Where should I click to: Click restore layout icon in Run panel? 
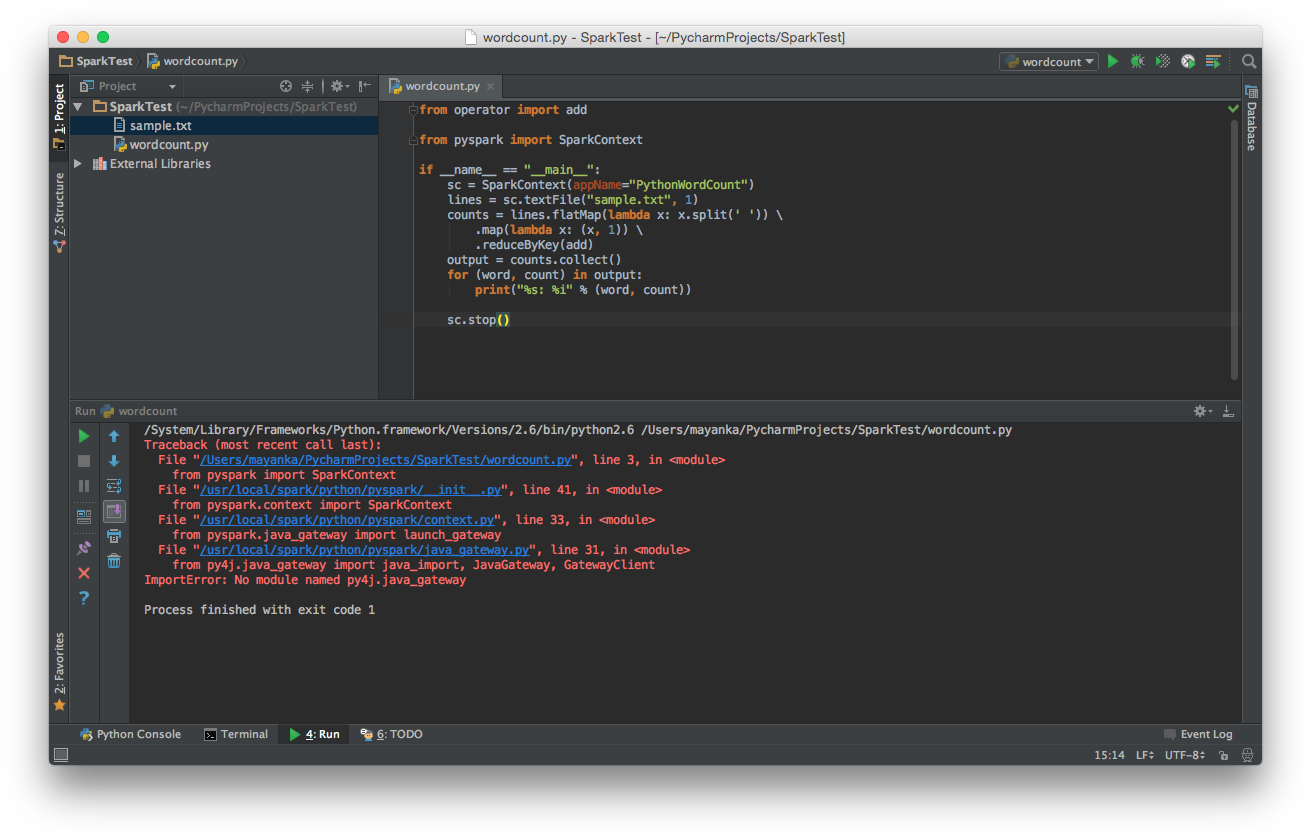[x=84, y=517]
